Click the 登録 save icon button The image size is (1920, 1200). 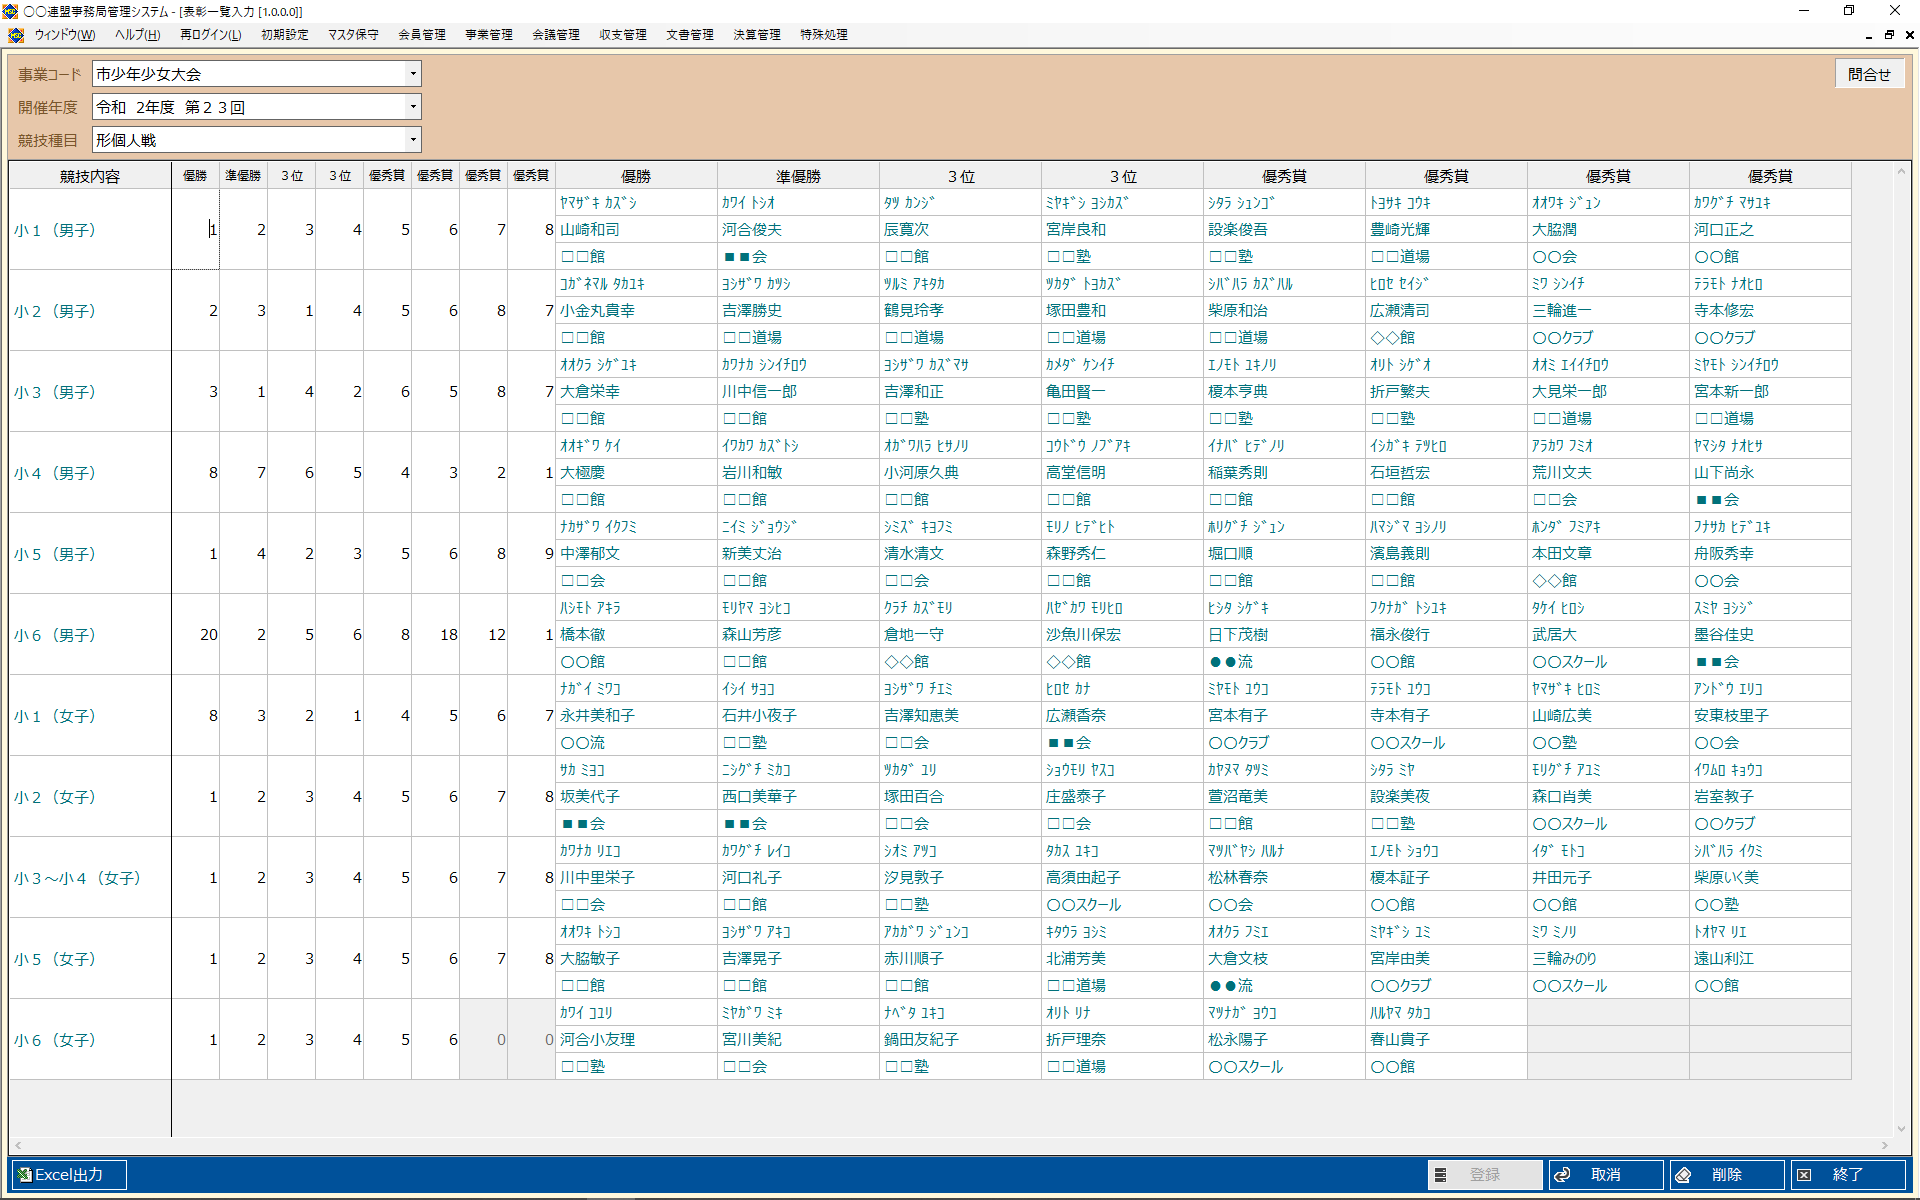click(1441, 1175)
